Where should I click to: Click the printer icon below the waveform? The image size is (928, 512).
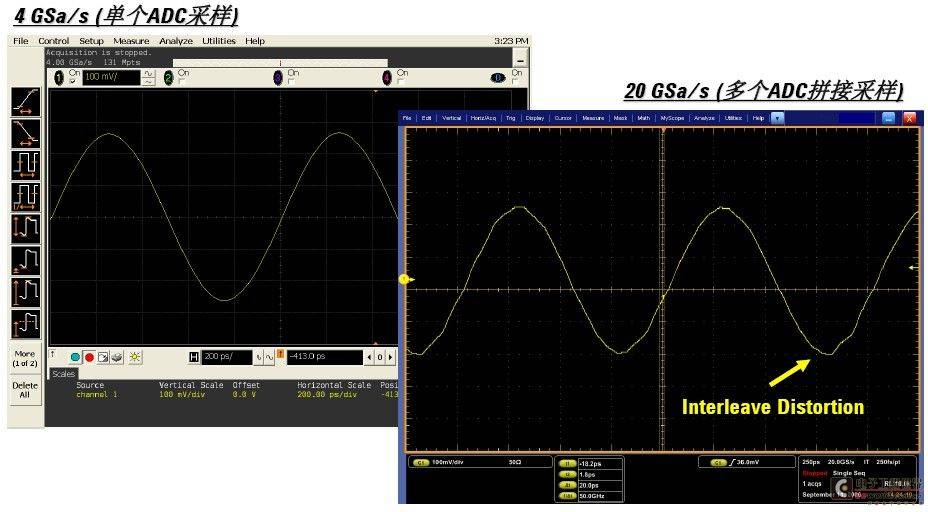(x=117, y=357)
